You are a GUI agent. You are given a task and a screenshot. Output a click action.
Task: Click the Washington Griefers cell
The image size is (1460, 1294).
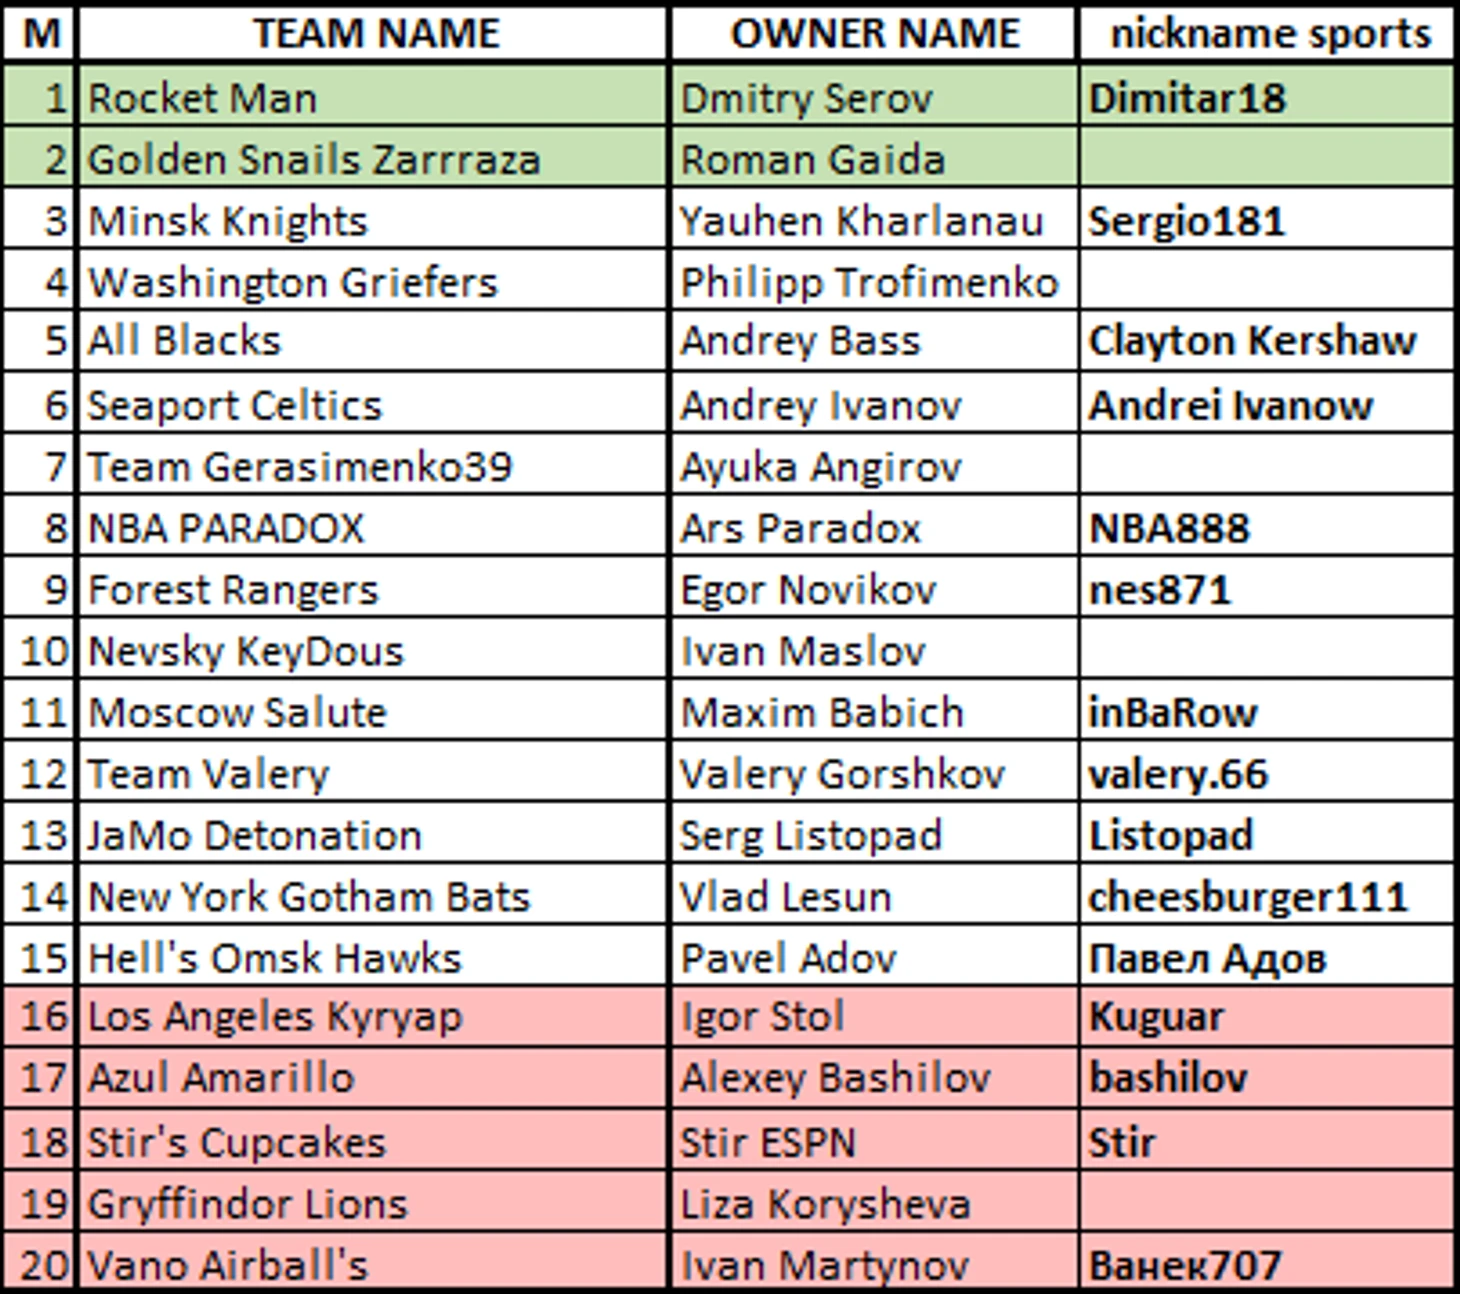(x=373, y=281)
